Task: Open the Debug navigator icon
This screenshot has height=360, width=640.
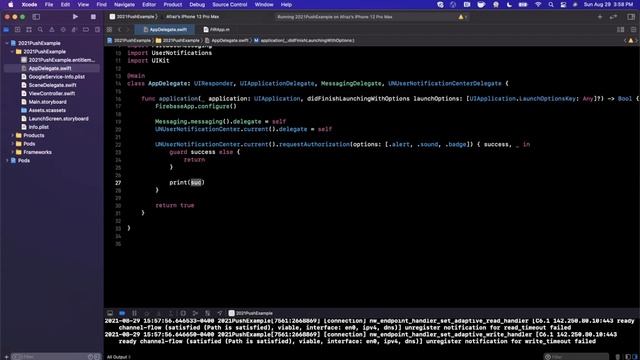Action: click(74, 29)
